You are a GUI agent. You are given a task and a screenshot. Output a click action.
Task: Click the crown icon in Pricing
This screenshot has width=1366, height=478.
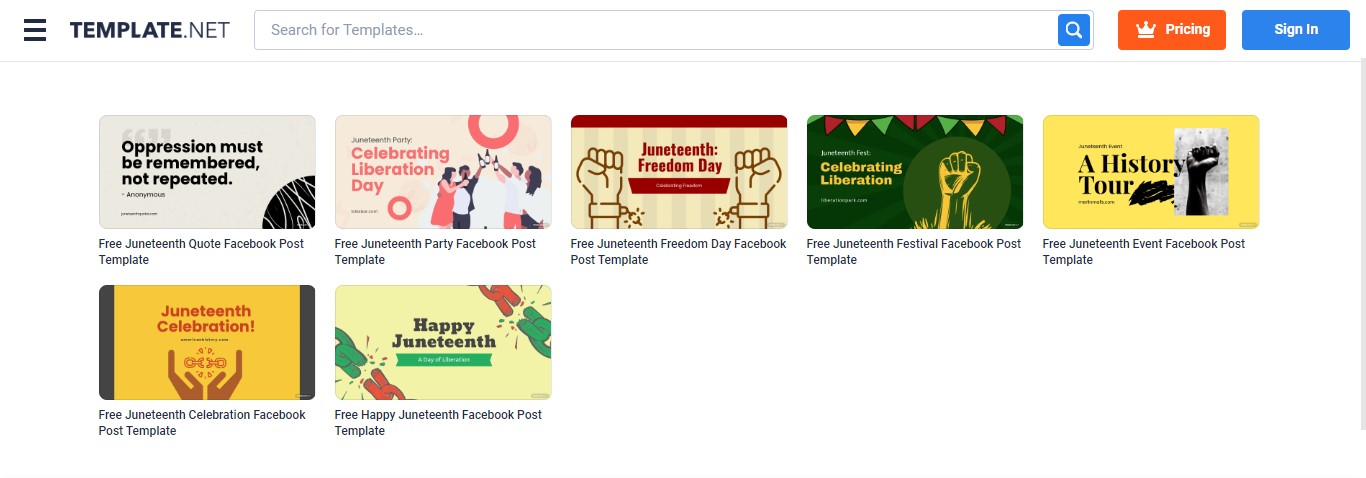coord(1146,30)
